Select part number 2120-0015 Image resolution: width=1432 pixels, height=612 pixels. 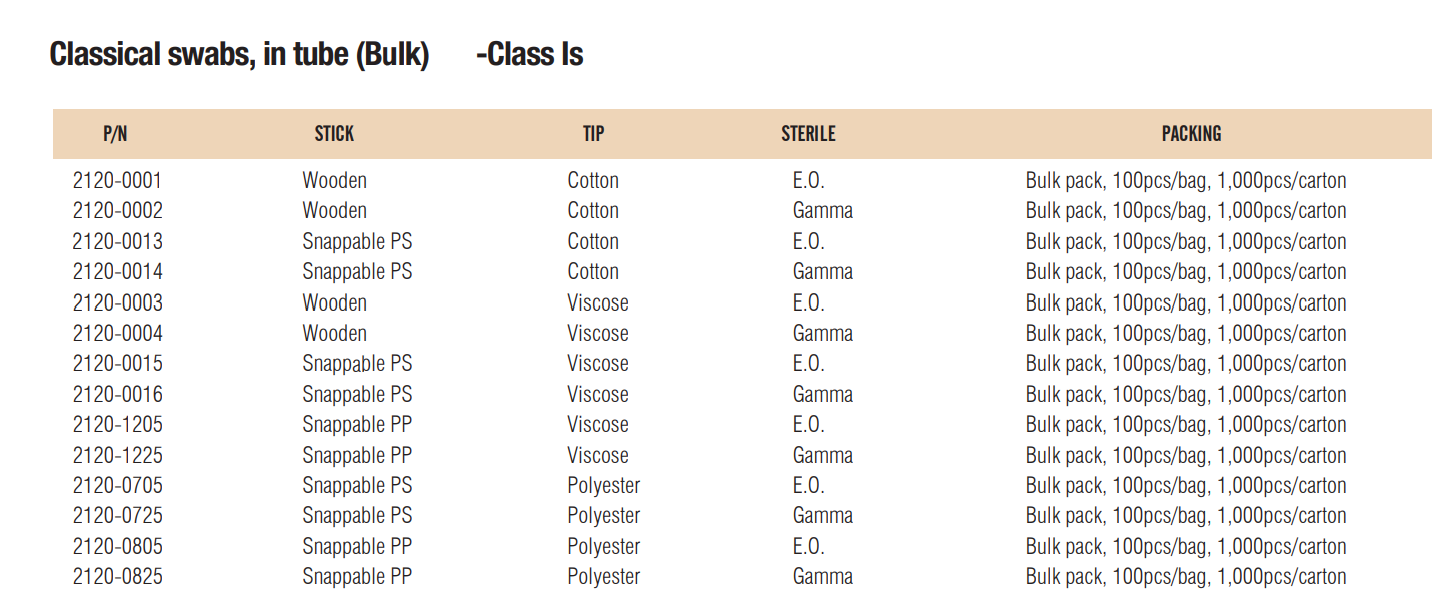click(x=117, y=364)
